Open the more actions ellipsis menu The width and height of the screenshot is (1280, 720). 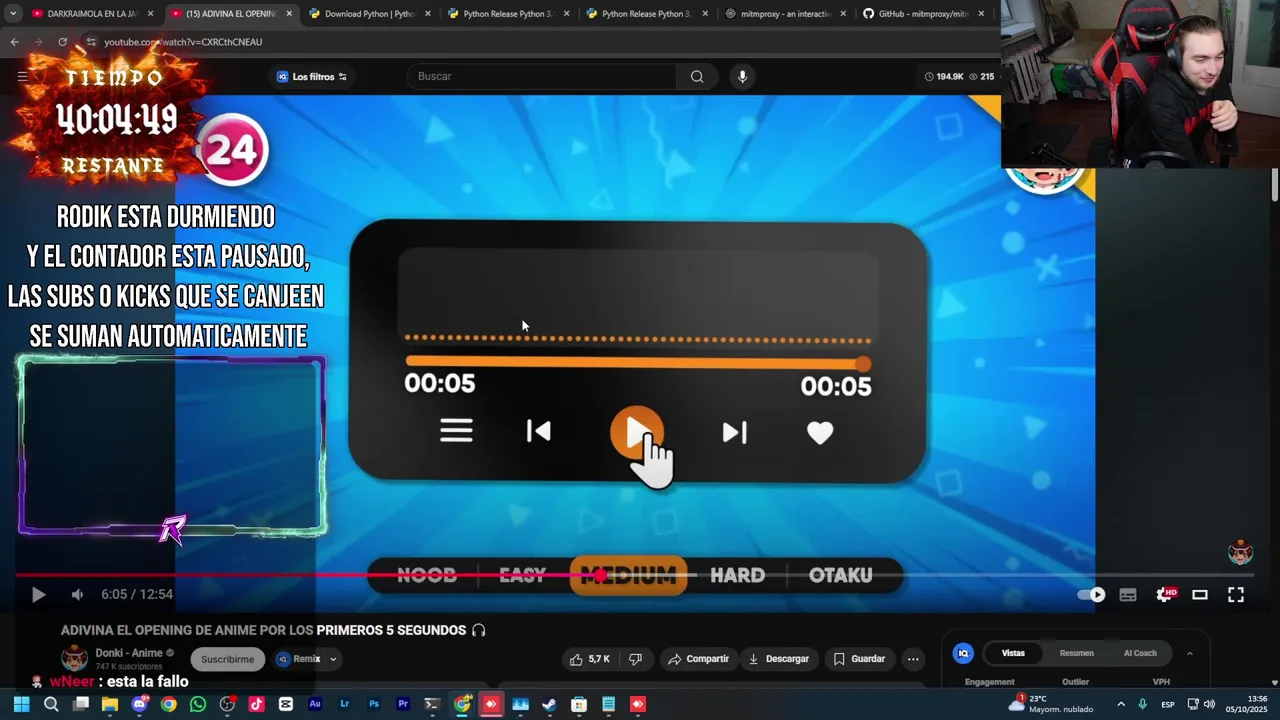(913, 659)
